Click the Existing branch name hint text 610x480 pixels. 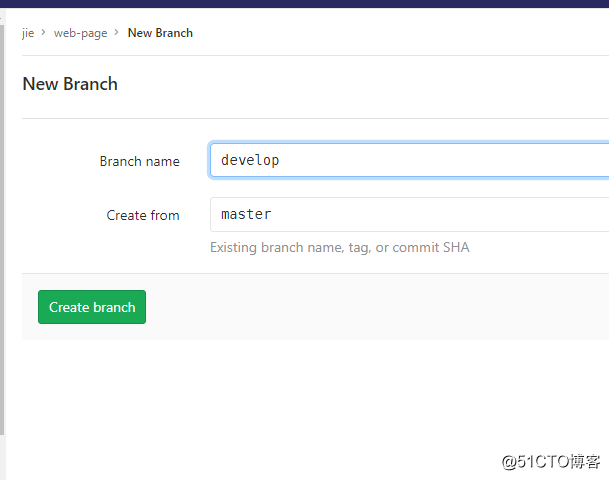click(340, 248)
